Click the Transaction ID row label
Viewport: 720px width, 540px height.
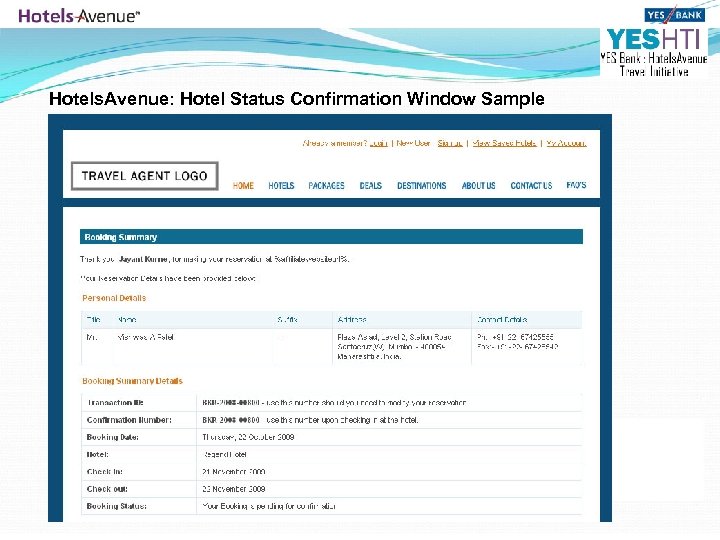[x=115, y=403]
